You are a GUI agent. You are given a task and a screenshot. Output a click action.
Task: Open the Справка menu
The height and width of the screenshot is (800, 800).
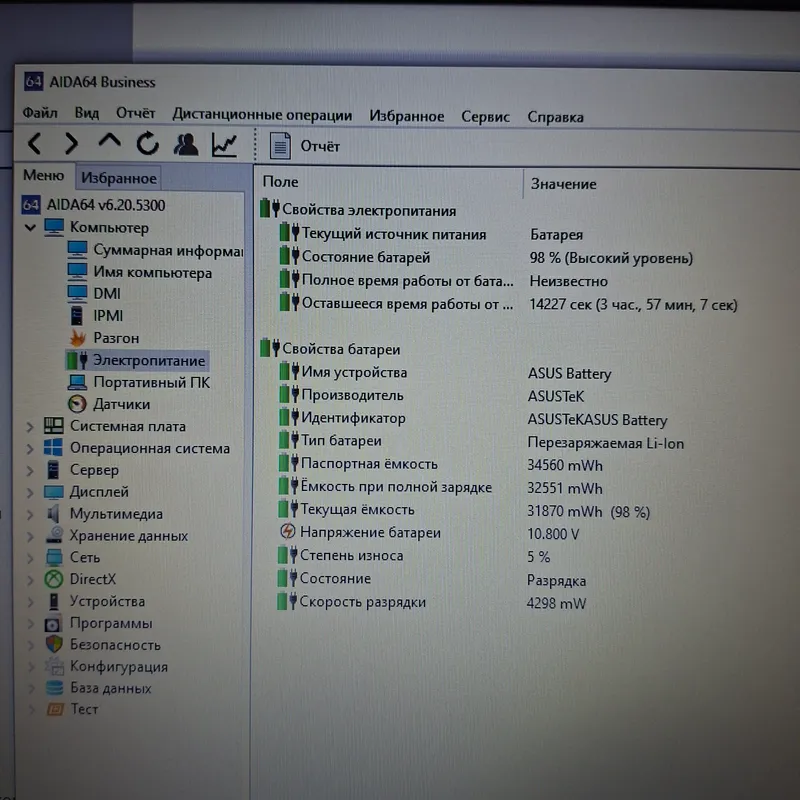555,117
